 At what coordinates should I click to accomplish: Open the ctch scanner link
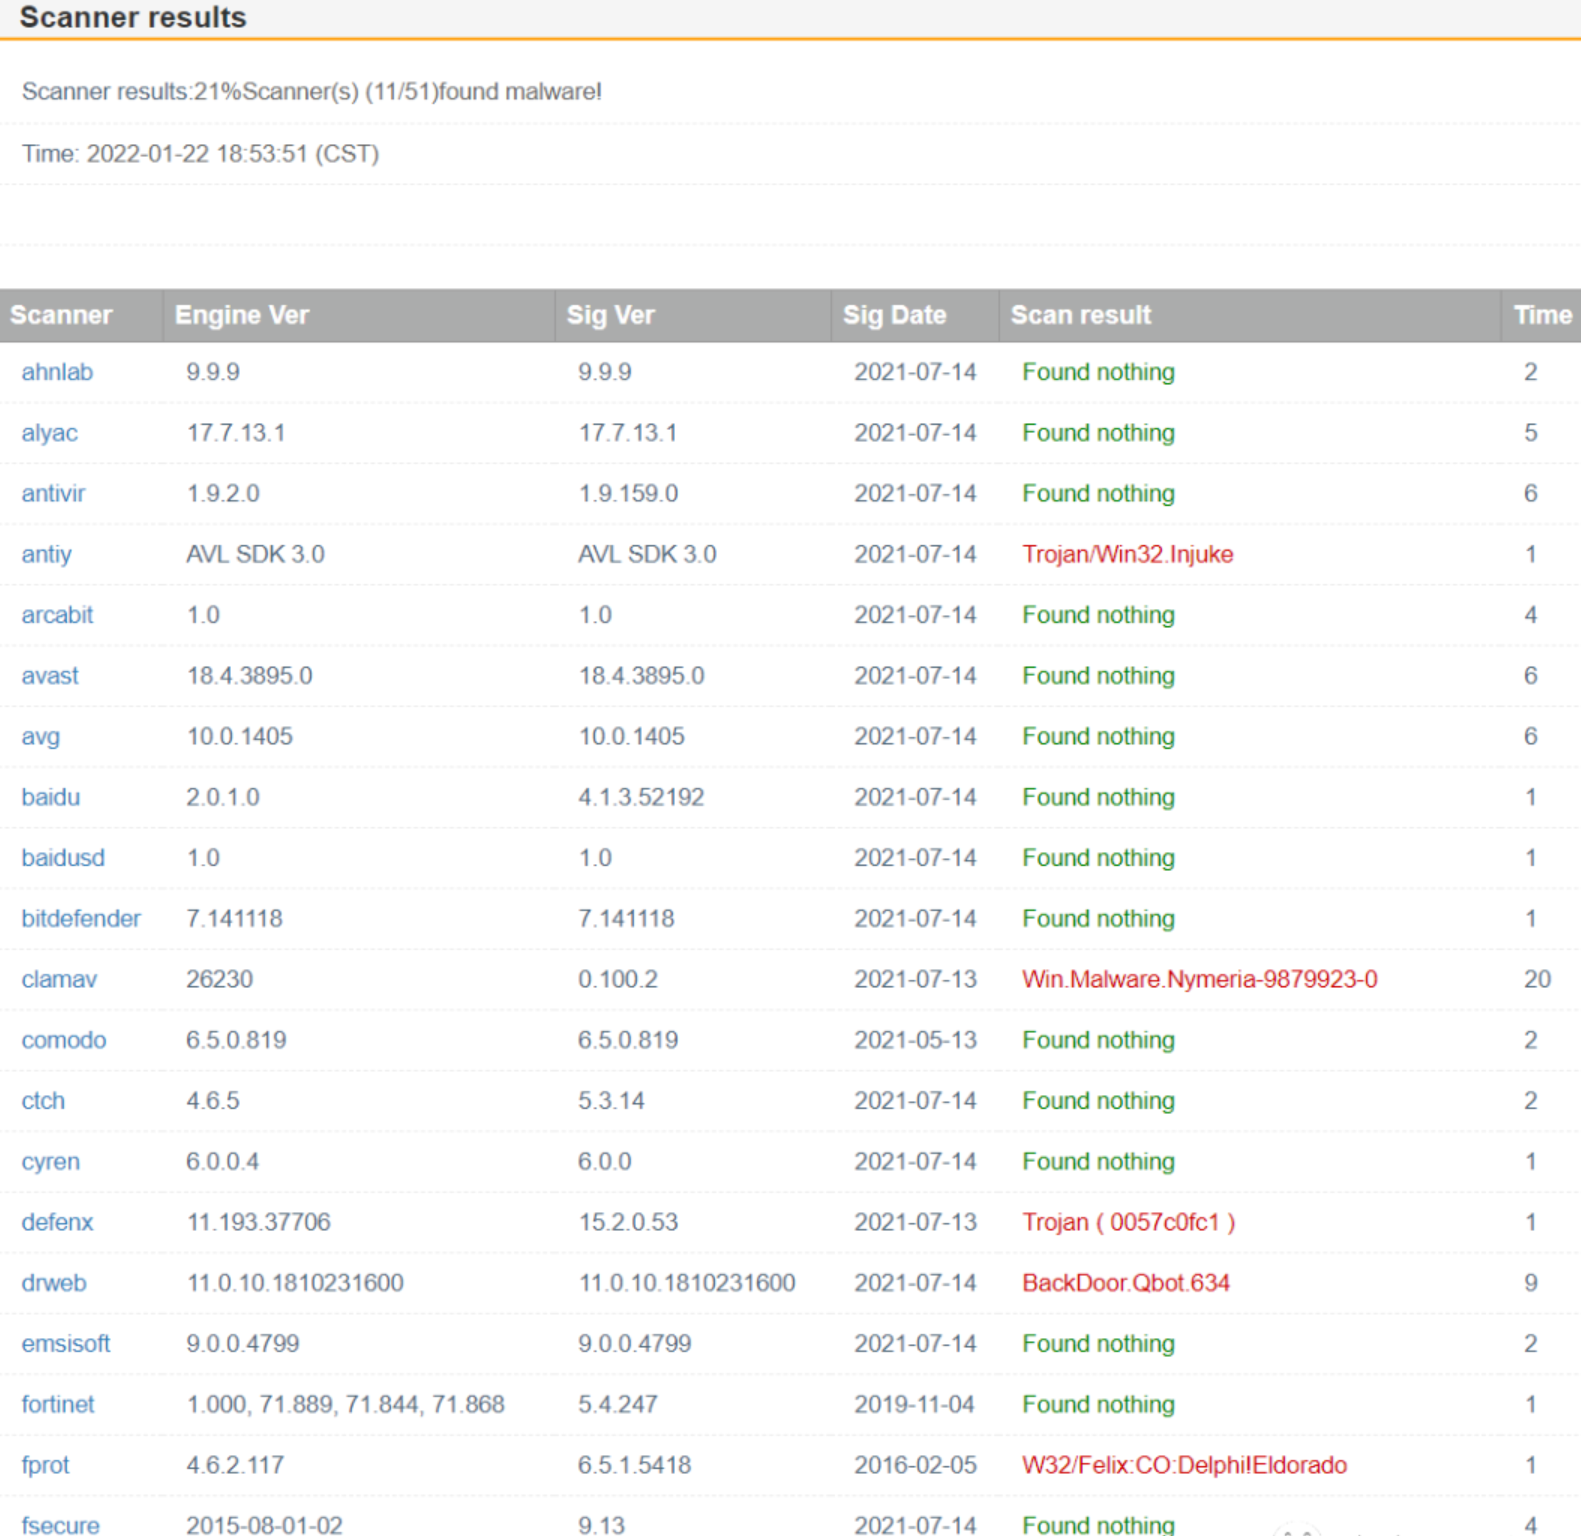pyautogui.click(x=43, y=1101)
